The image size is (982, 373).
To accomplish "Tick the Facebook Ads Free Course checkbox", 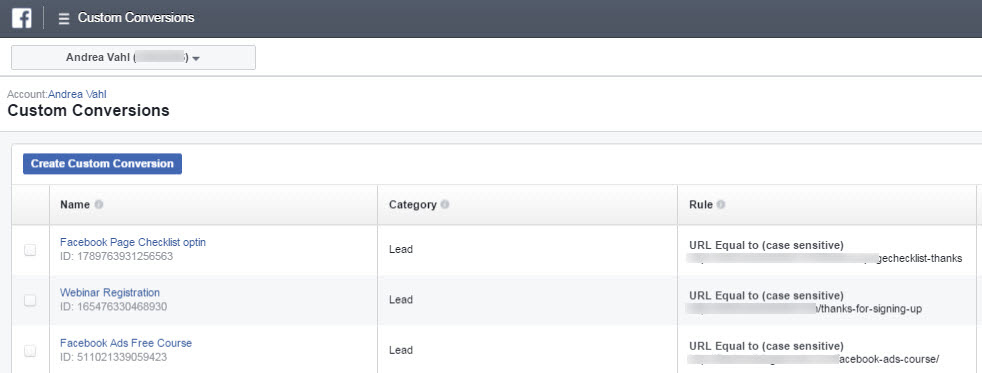I will click(30, 351).
